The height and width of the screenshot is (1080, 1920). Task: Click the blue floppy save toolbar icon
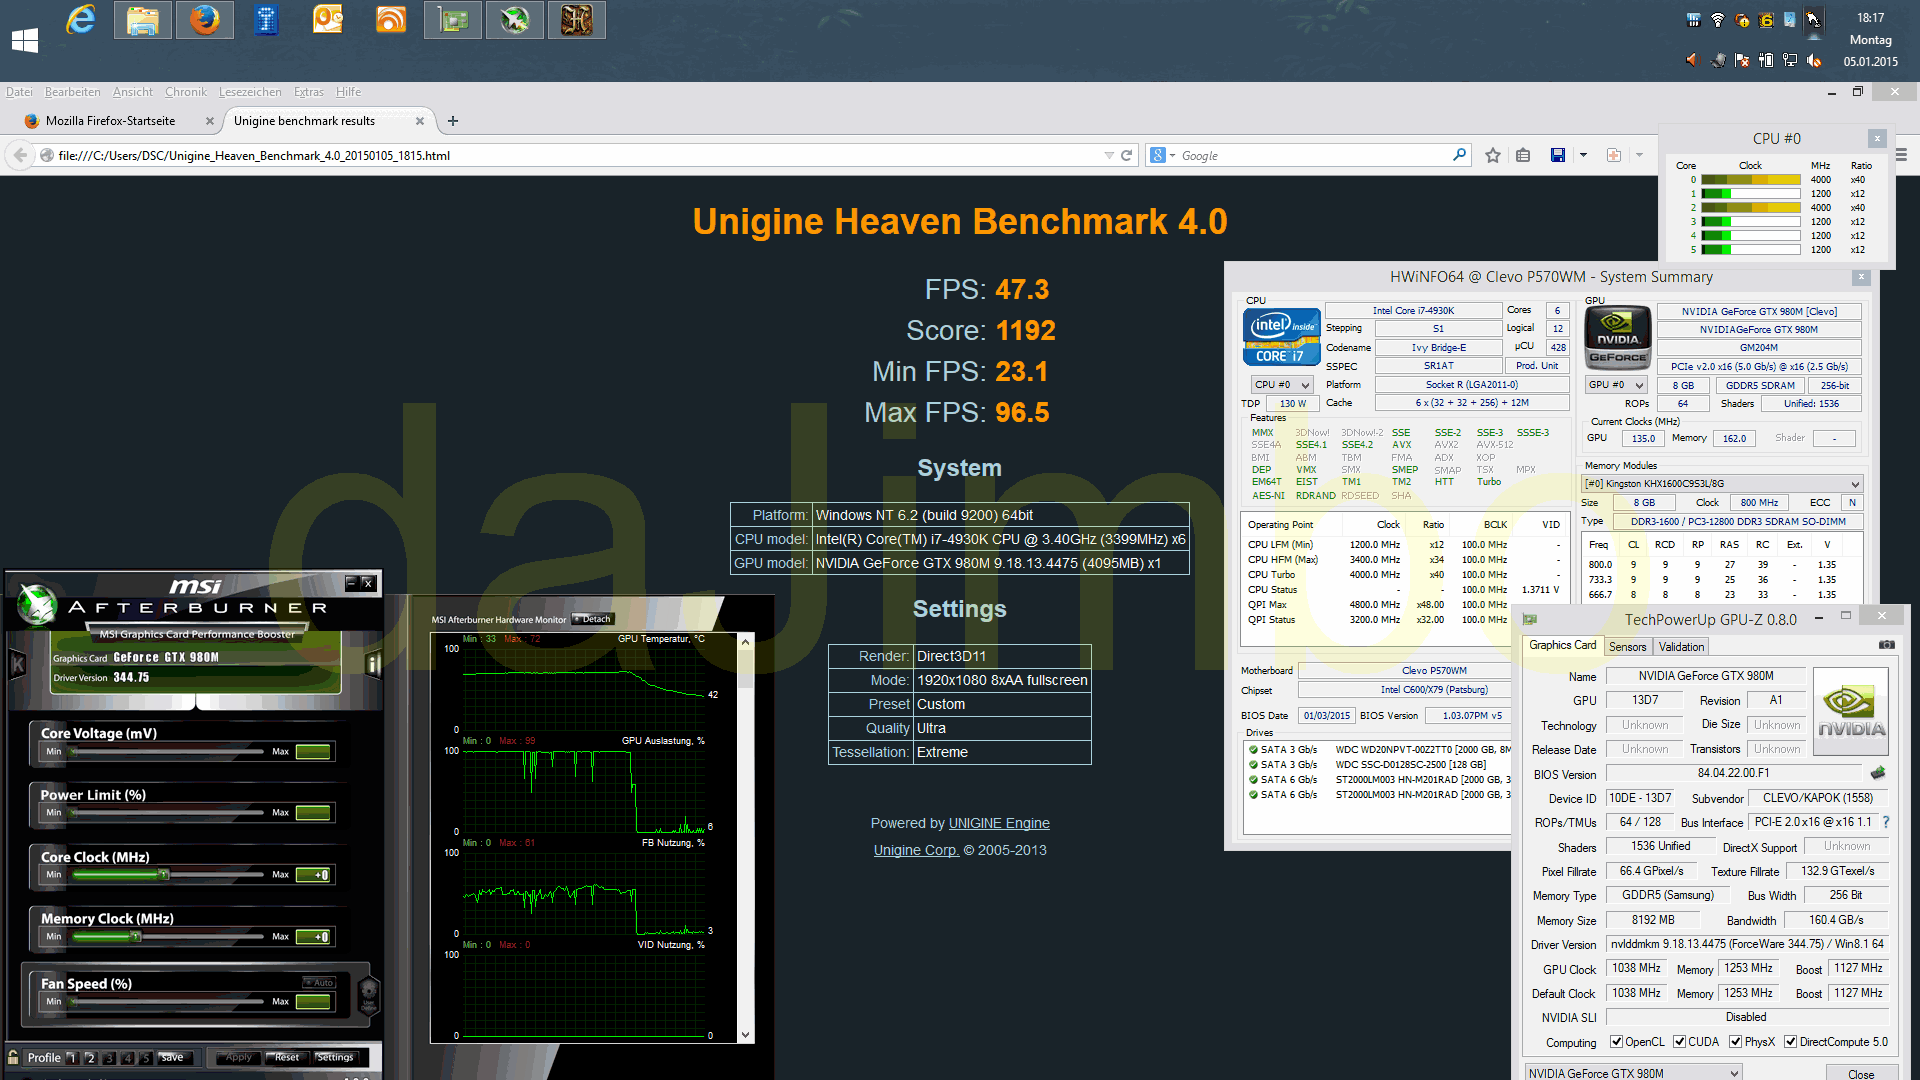click(1558, 155)
